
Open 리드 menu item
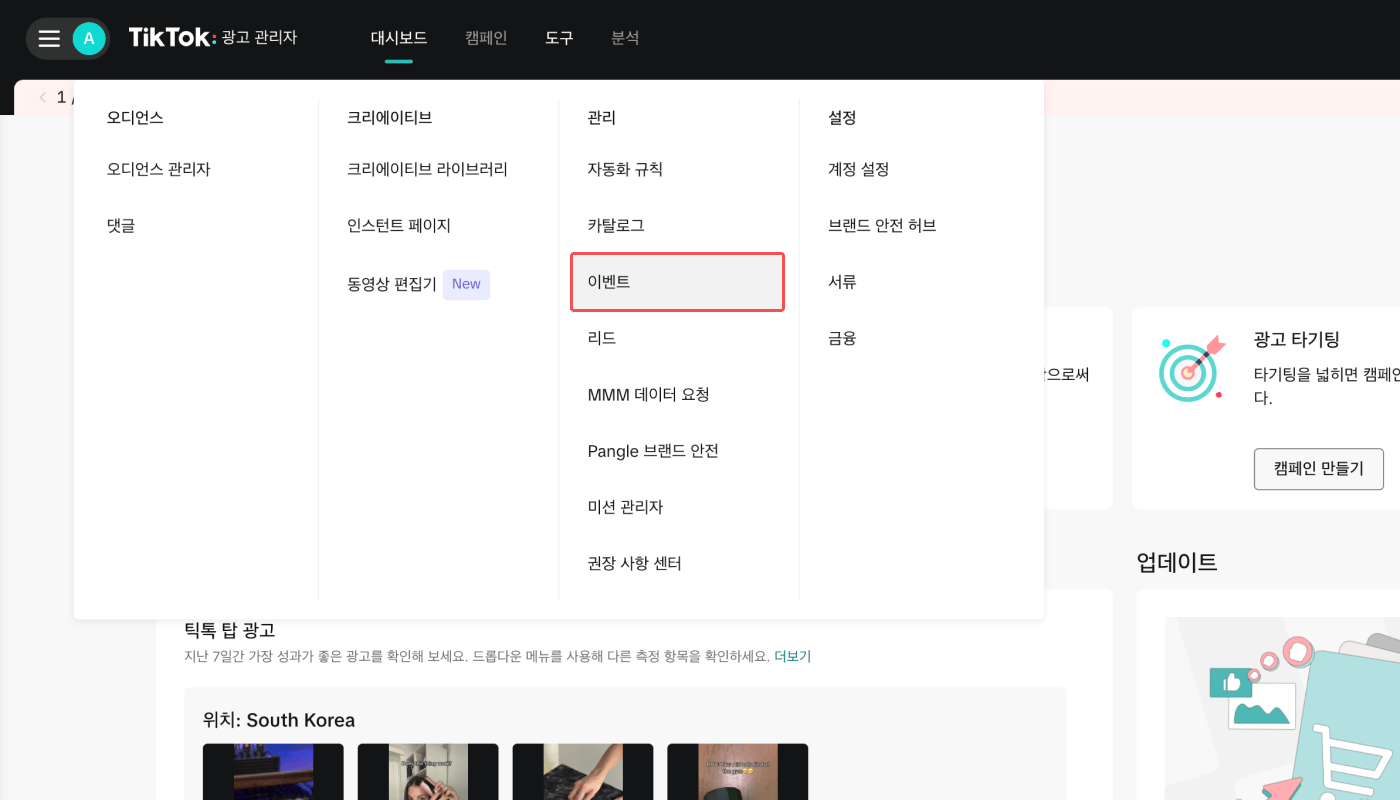pos(602,339)
